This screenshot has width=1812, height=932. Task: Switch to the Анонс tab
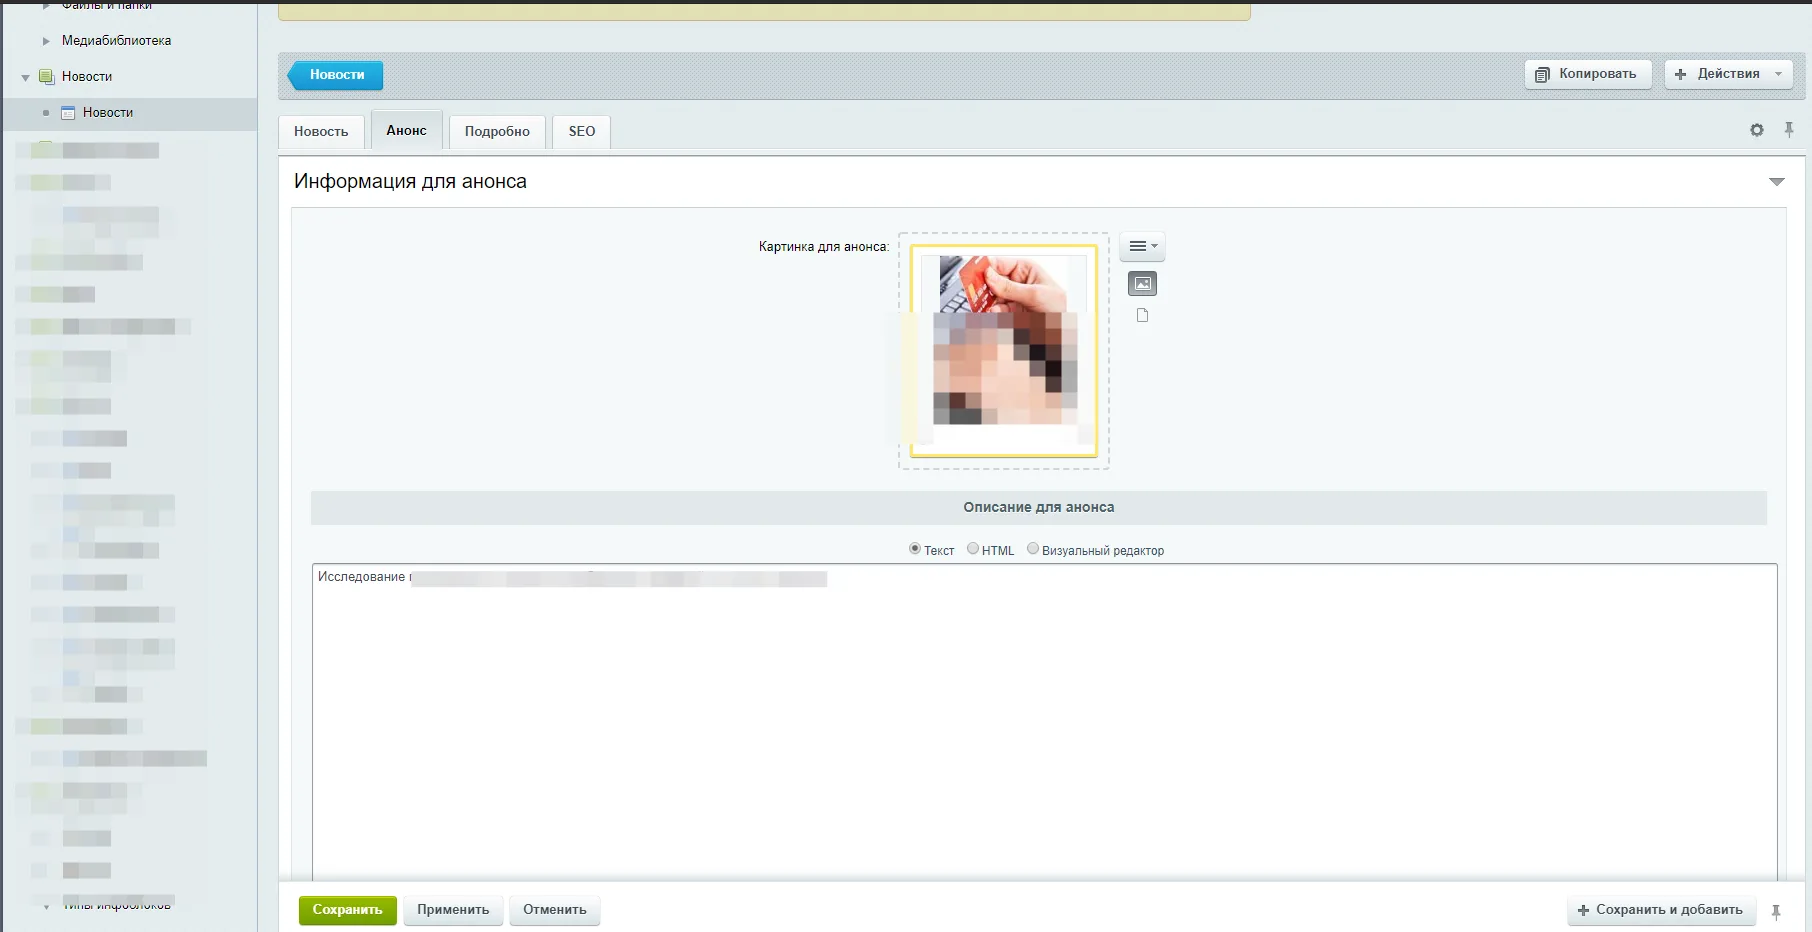(406, 130)
